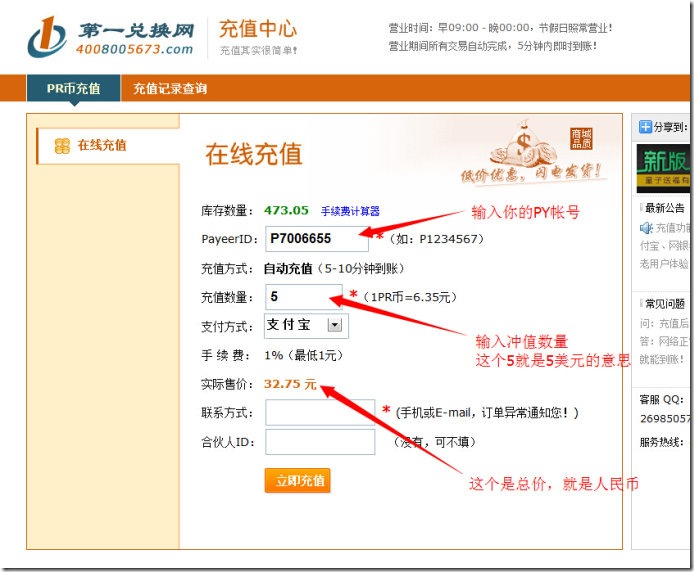The height and width of the screenshot is (572, 694).
Task: Click the 立即充值 submit button
Action: pyautogui.click(x=297, y=480)
